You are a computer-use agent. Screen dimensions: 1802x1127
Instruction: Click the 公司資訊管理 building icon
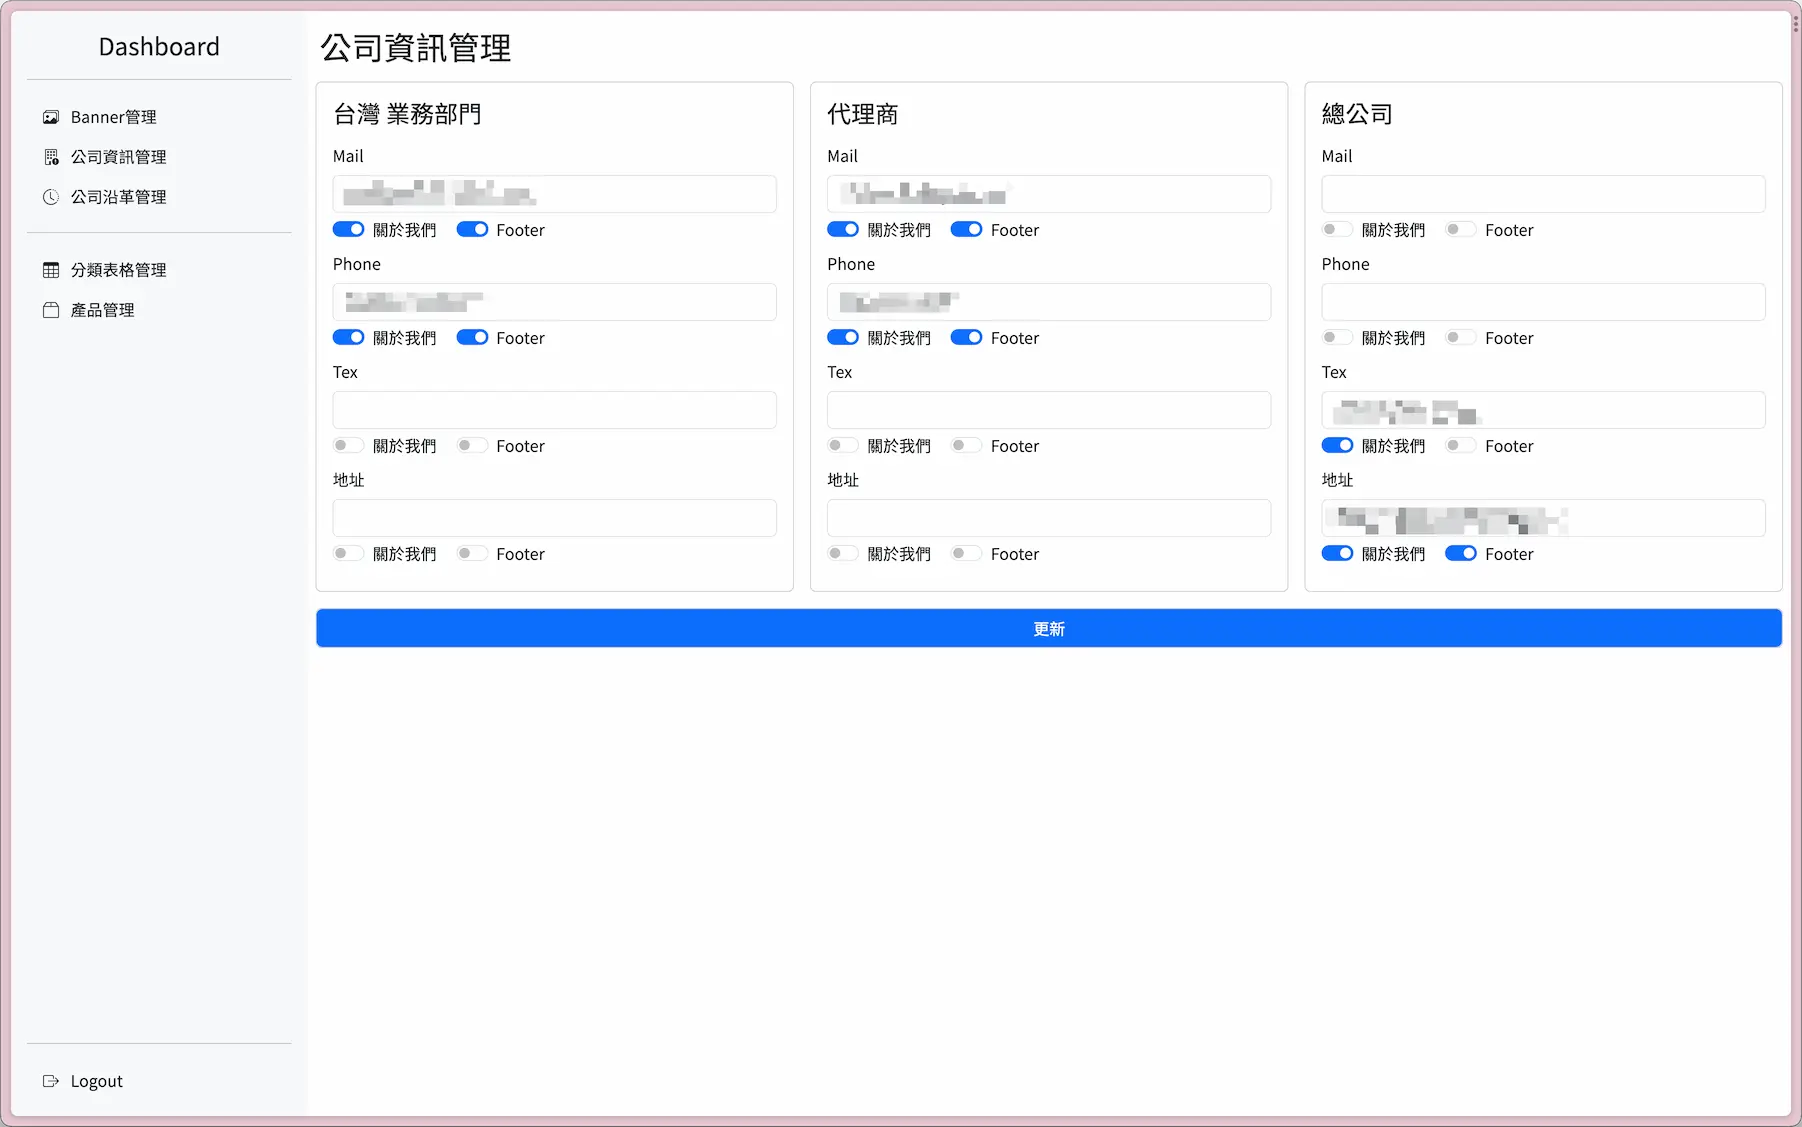point(51,157)
